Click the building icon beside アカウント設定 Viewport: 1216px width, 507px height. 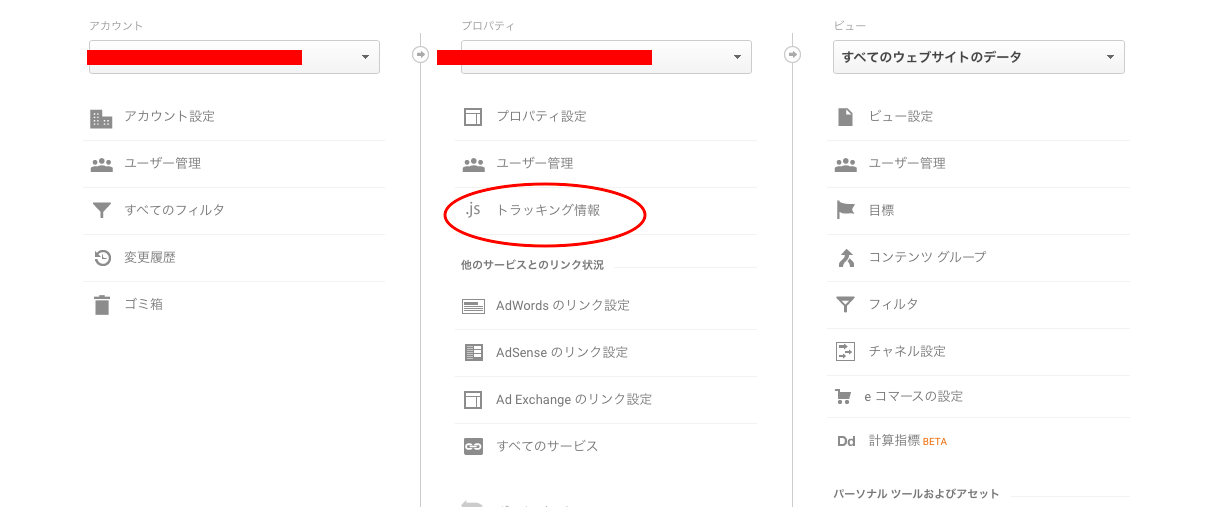[101, 118]
